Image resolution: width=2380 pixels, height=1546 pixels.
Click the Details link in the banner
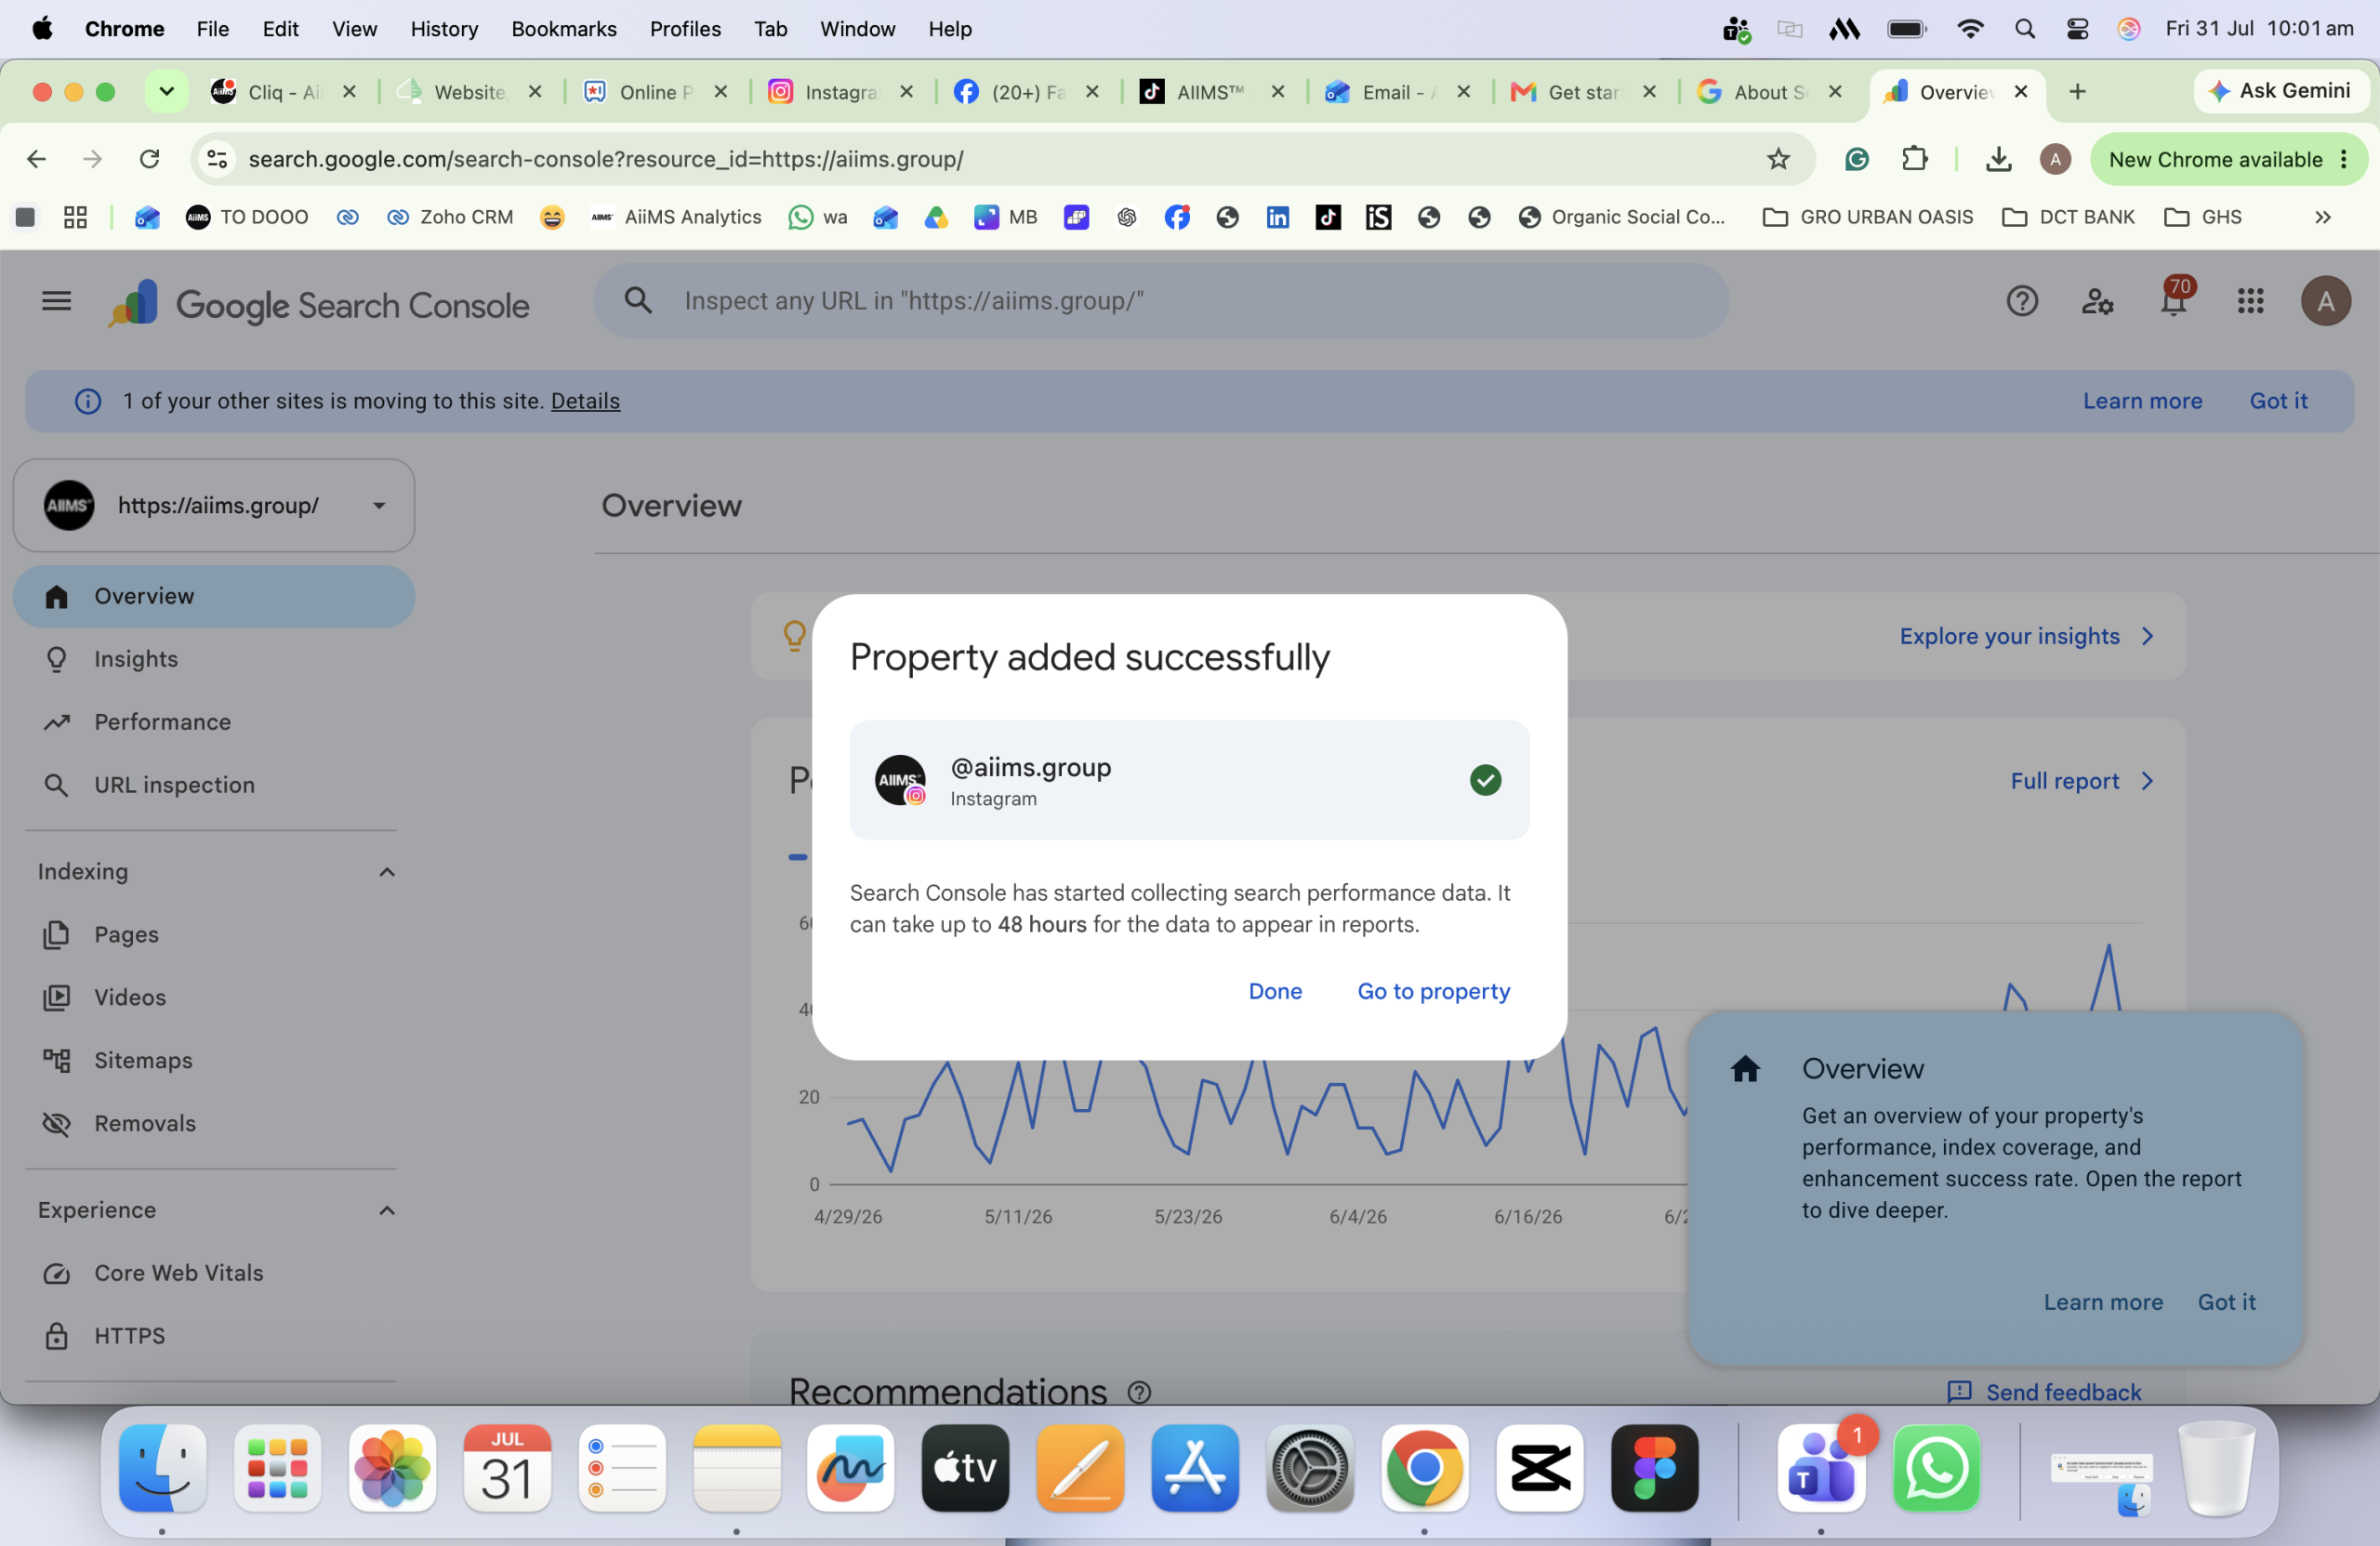pyautogui.click(x=585, y=401)
